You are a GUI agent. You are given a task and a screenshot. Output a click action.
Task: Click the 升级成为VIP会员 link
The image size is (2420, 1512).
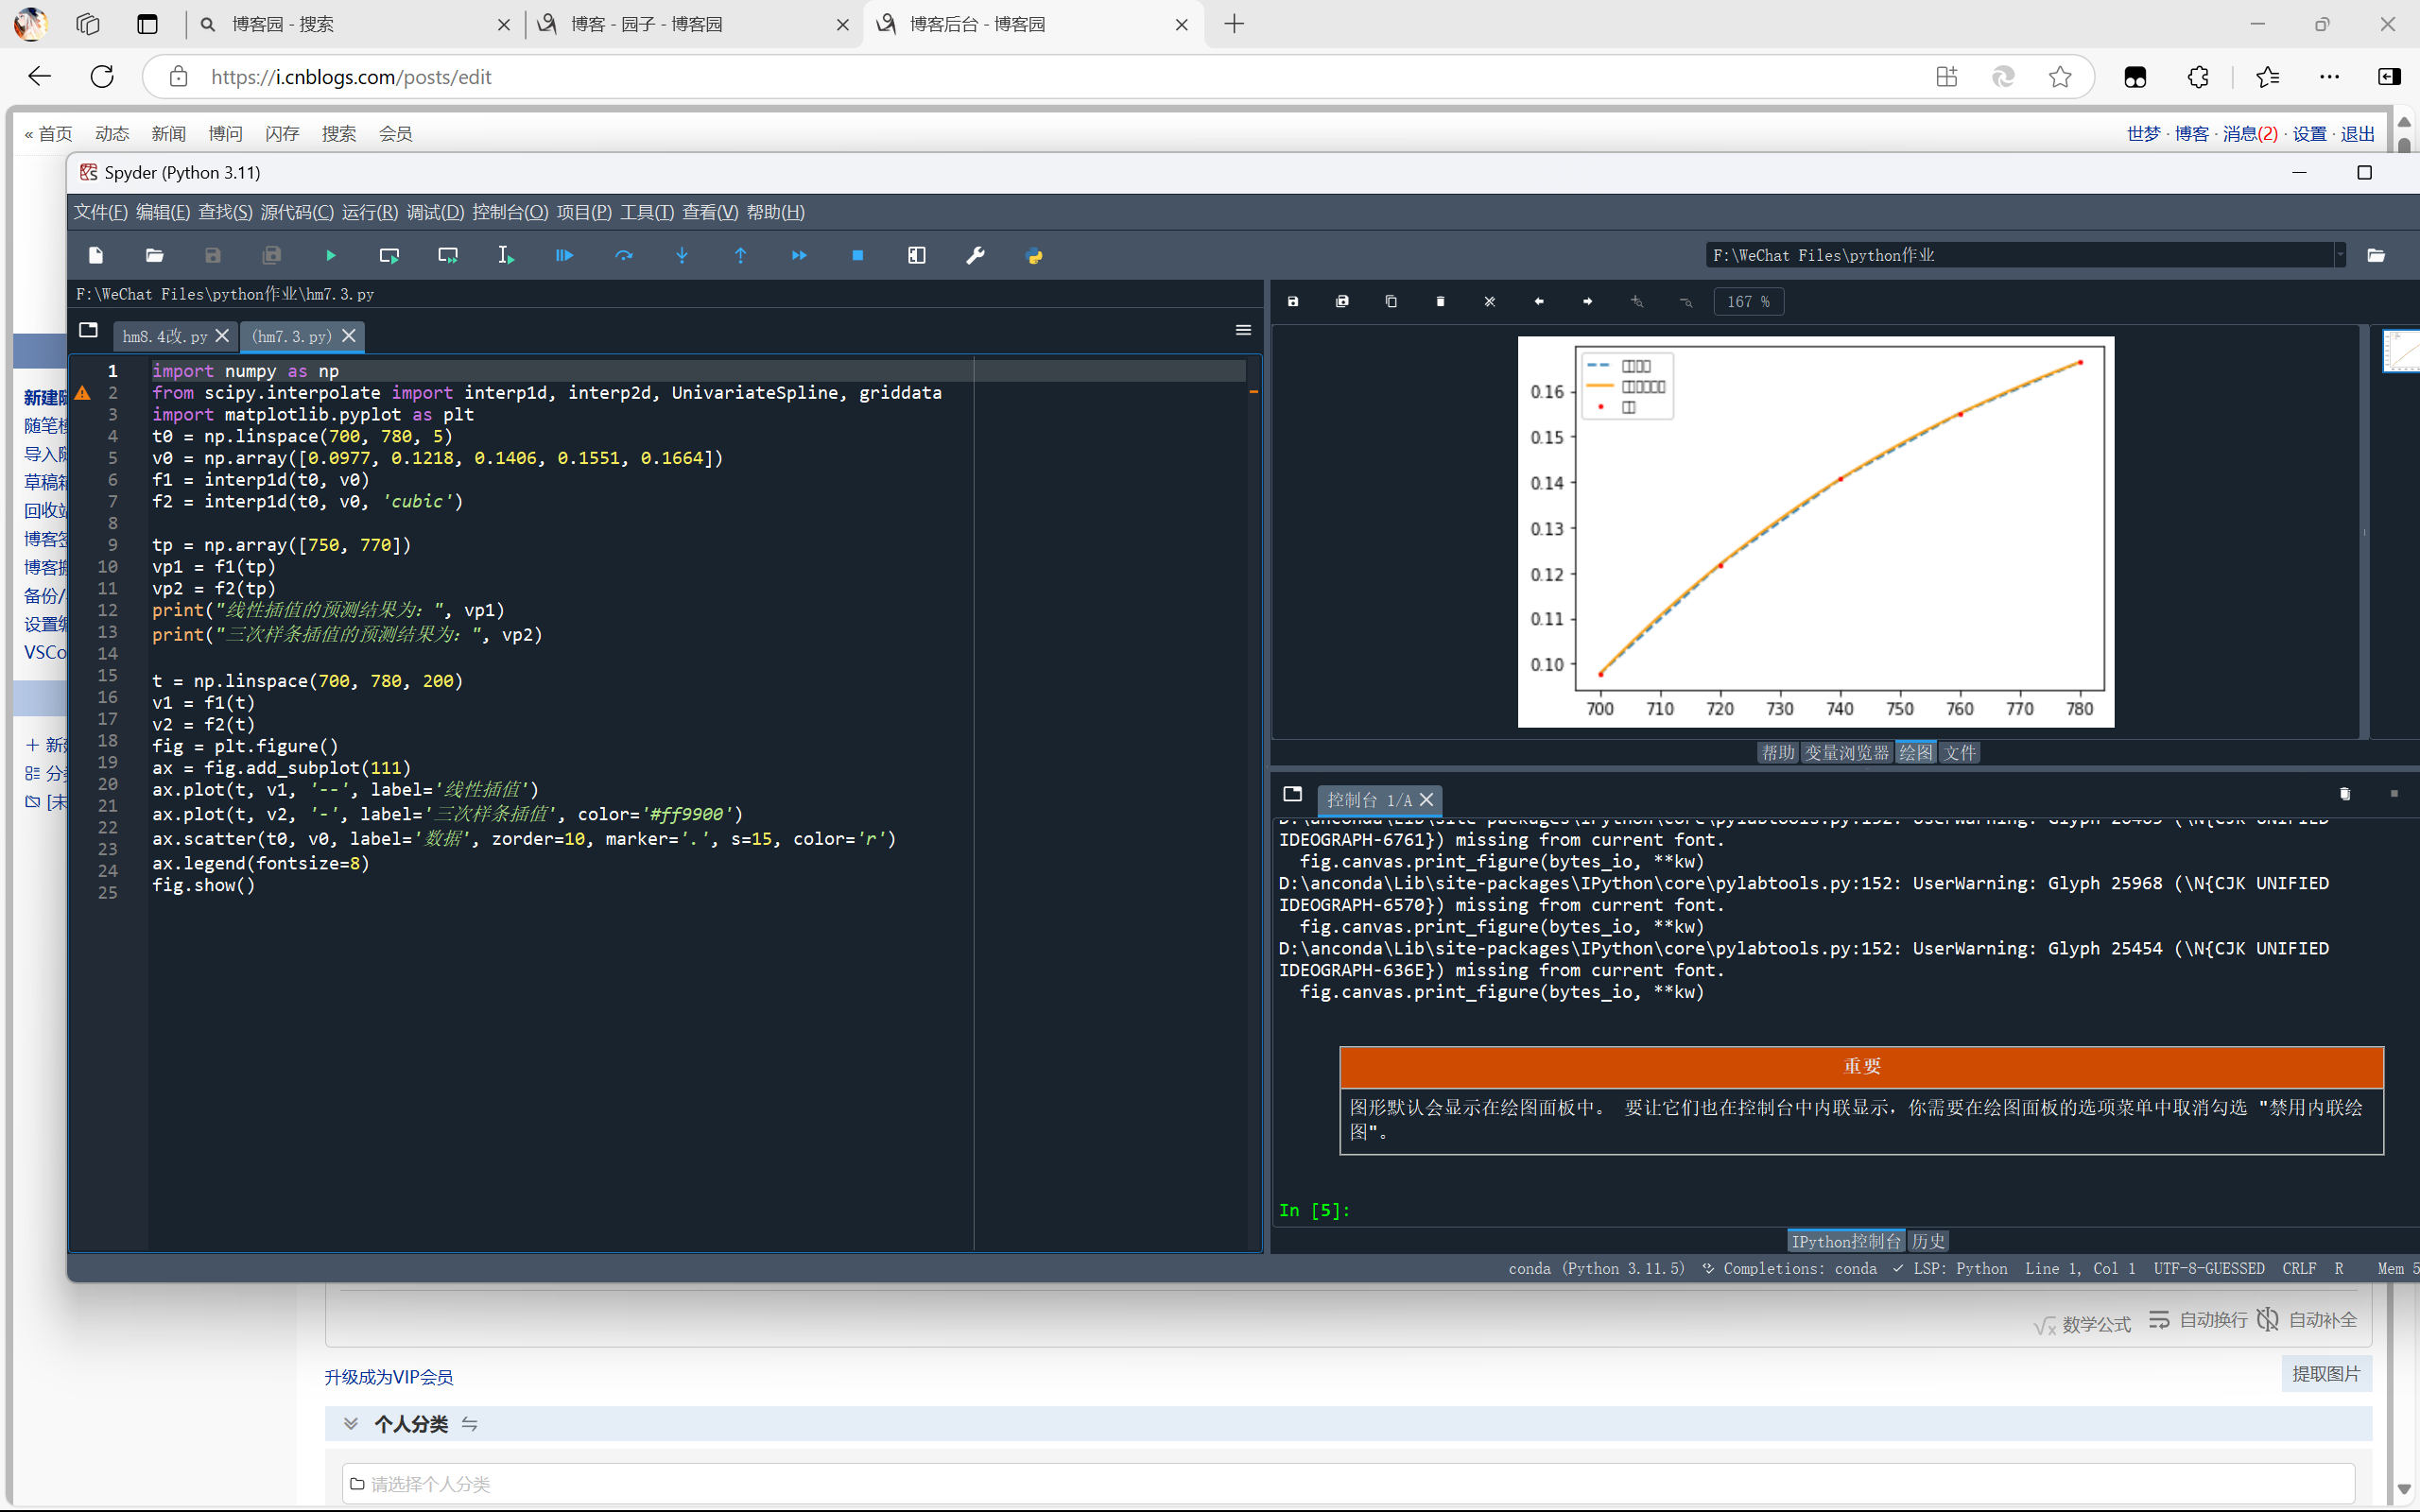[x=388, y=1377]
